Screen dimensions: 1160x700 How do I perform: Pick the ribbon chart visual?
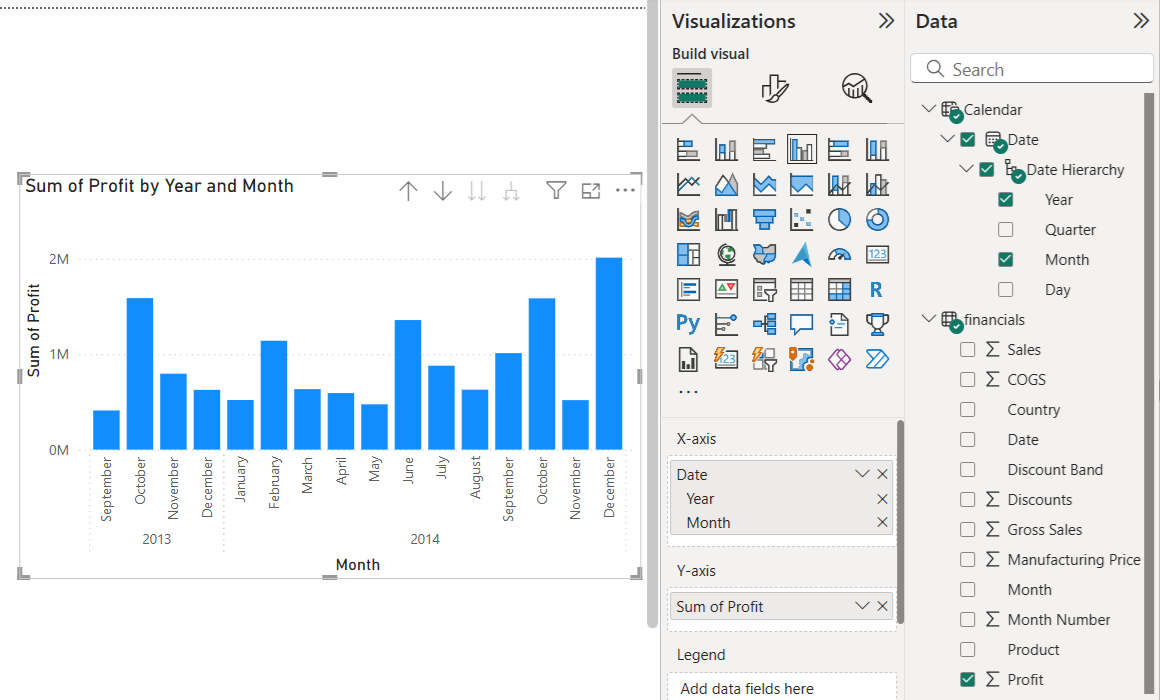point(688,219)
